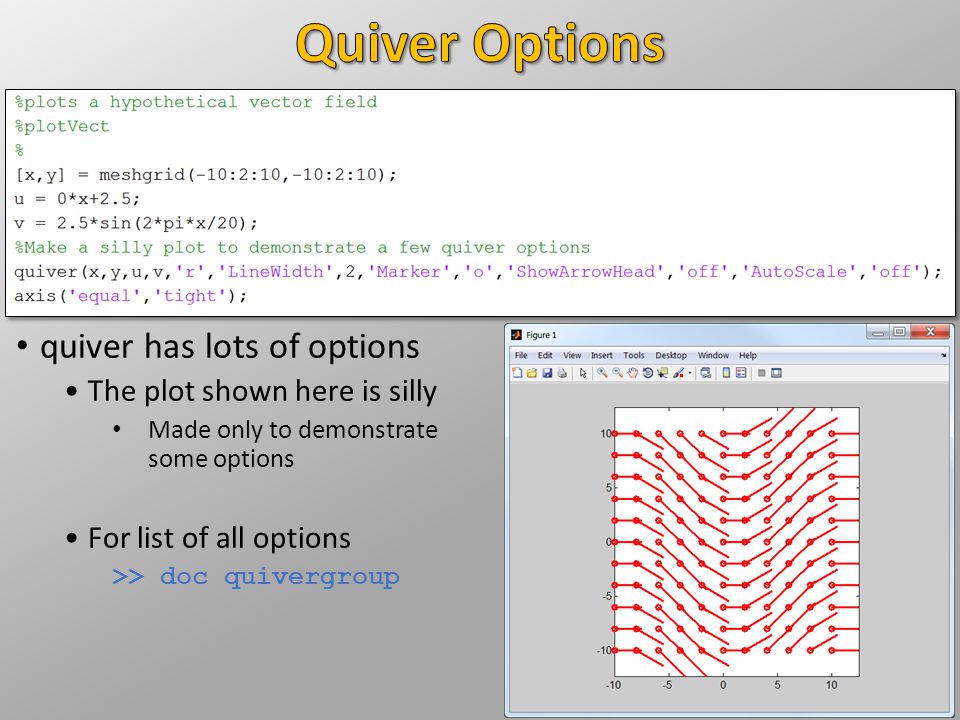Click the '%Make a silly plot' comment line

point(302,247)
